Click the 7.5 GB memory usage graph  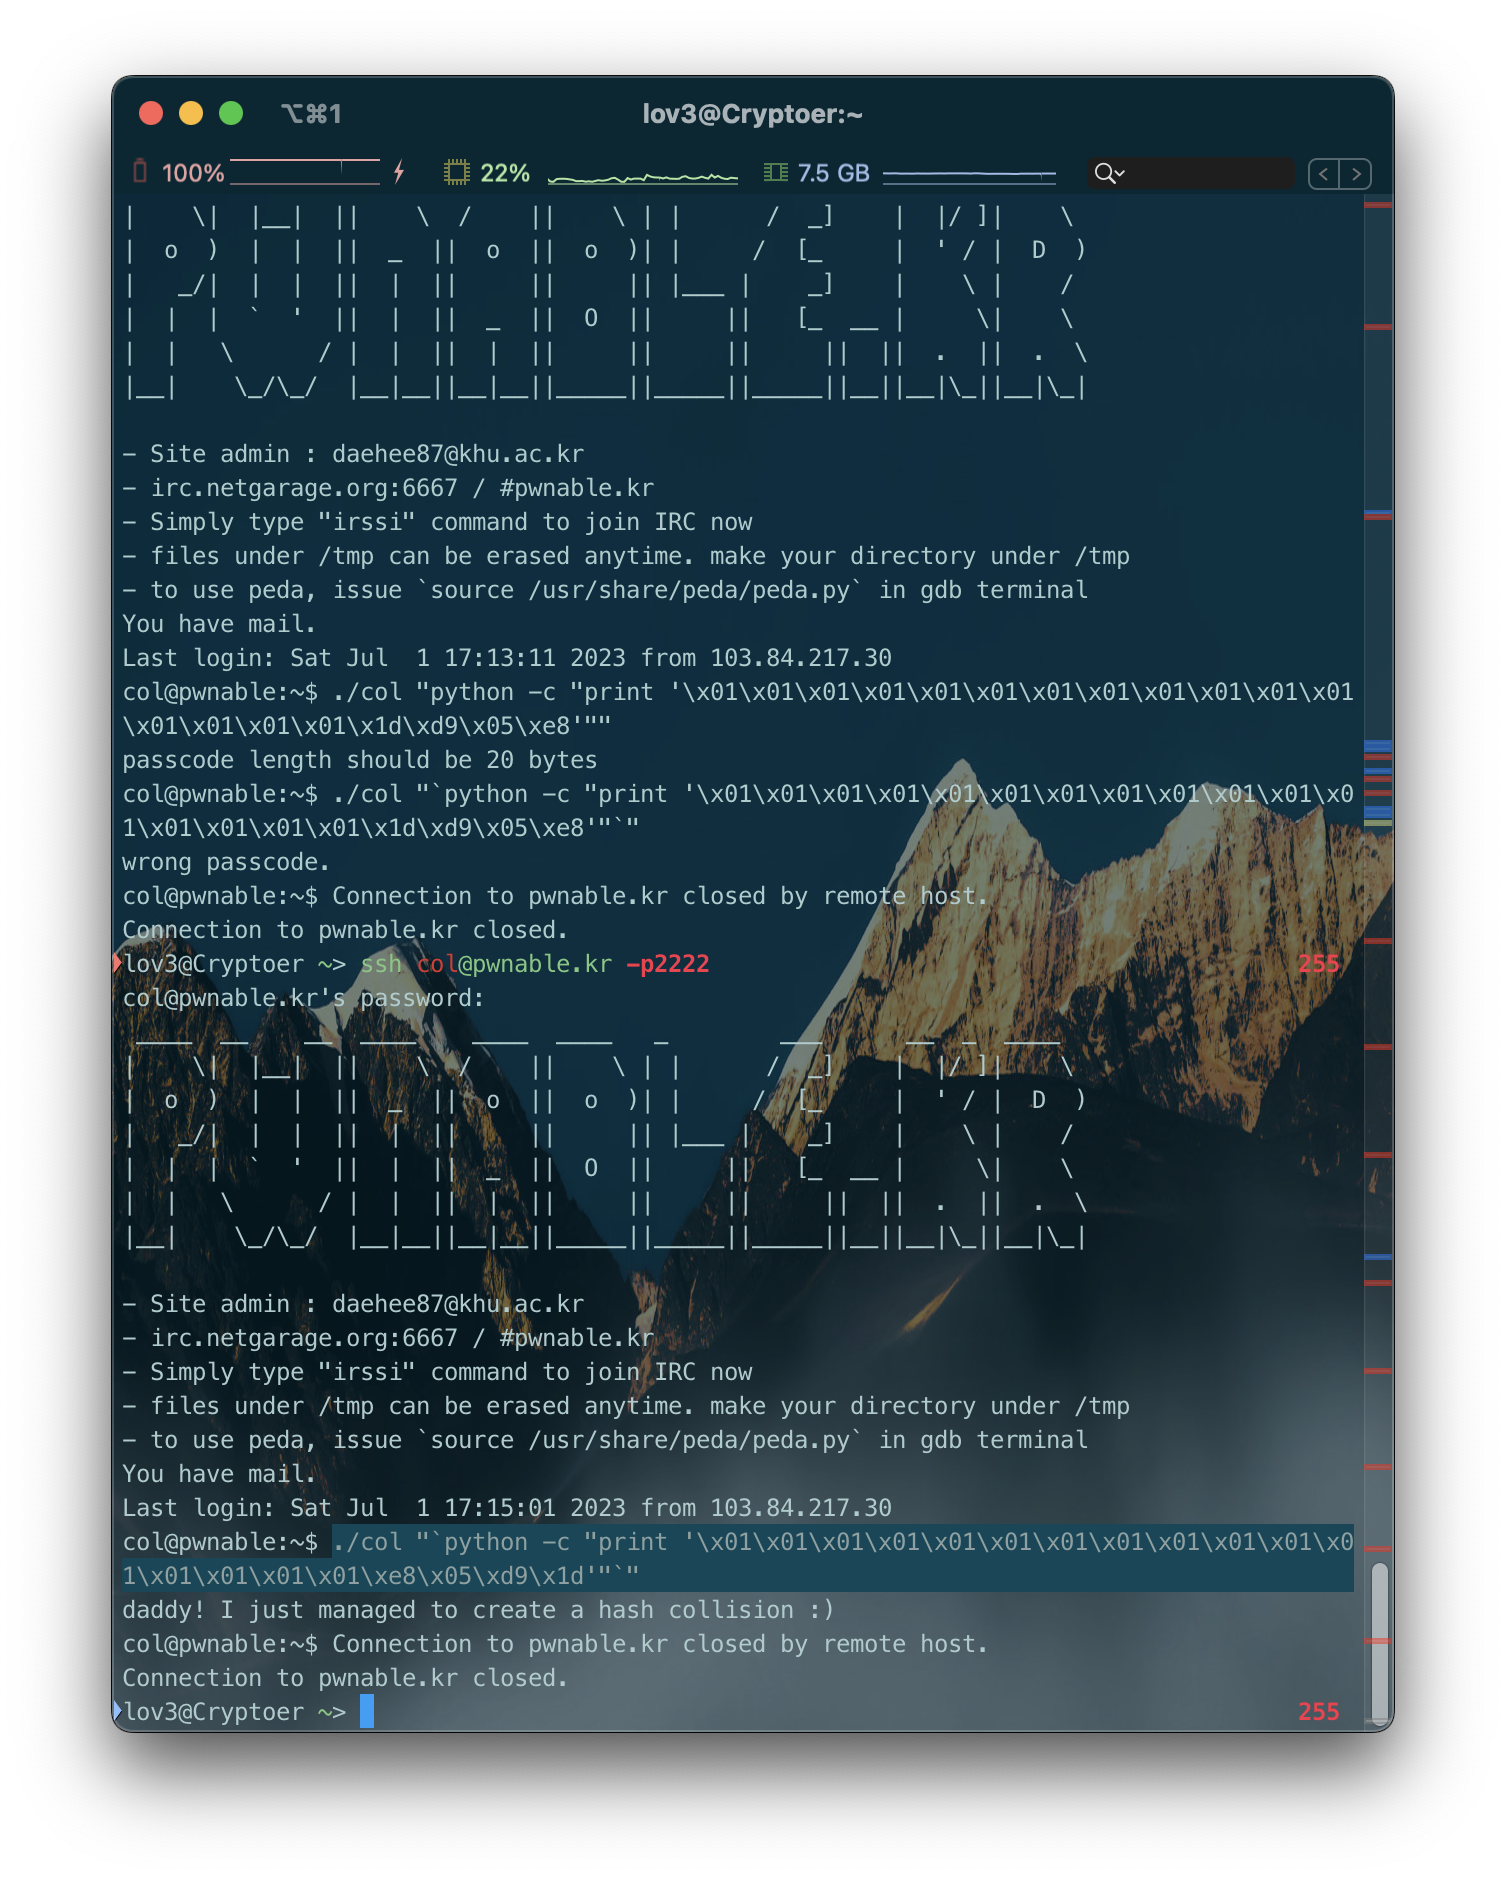pyautogui.click(x=969, y=175)
